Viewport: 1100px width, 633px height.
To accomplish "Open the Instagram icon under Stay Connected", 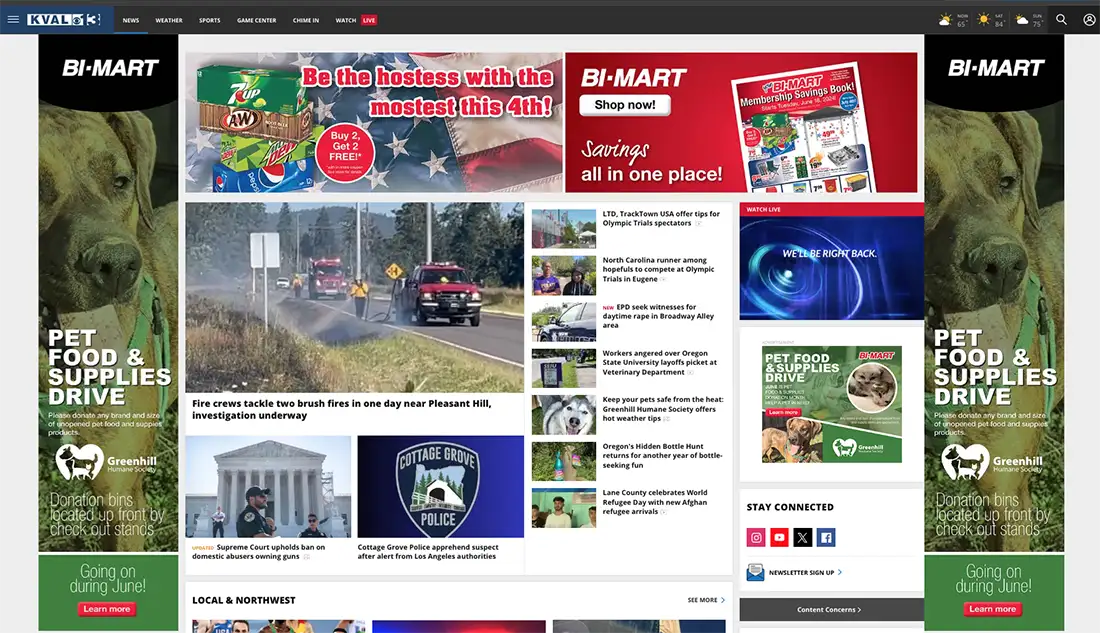I will [x=756, y=538].
